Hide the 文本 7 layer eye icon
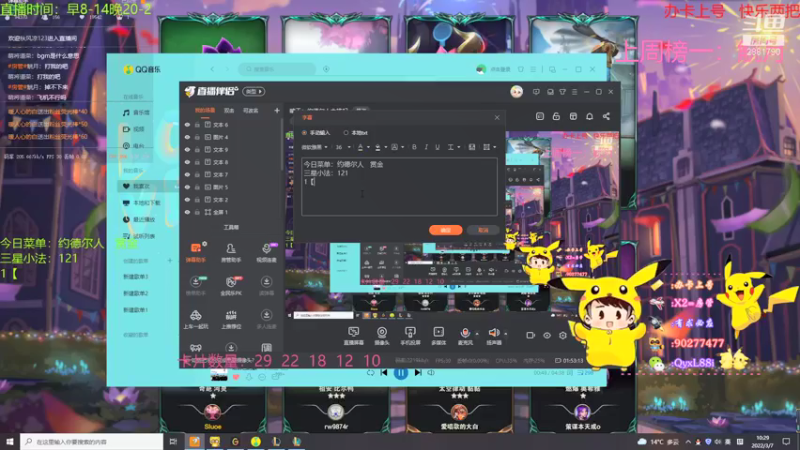The image size is (800, 450). [x=187, y=174]
